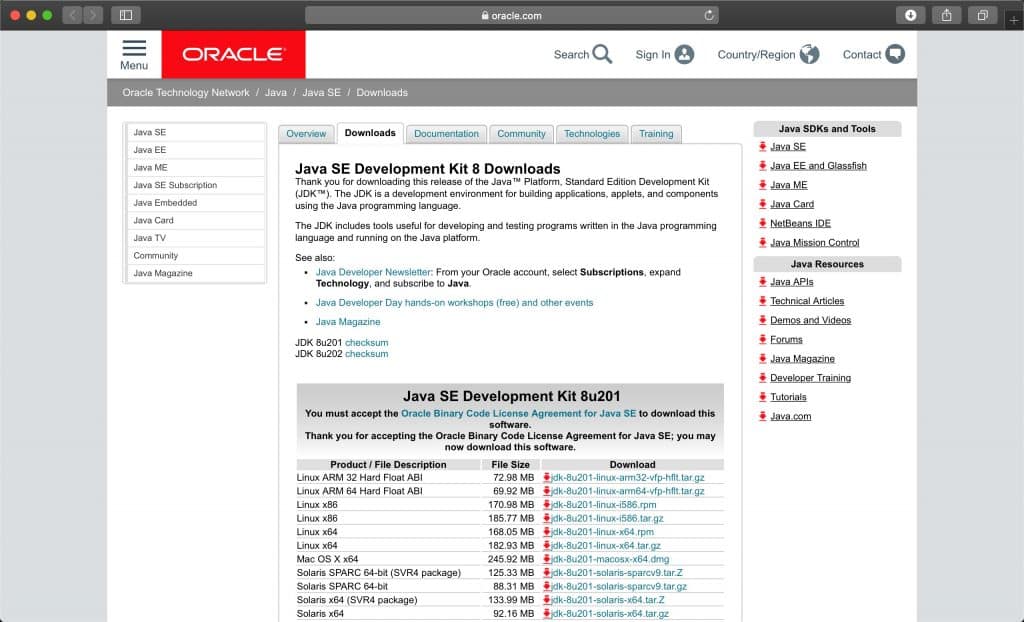Open the Documentation tab
The height and width of the screenshot is (622, 1024).
(446, 133)
